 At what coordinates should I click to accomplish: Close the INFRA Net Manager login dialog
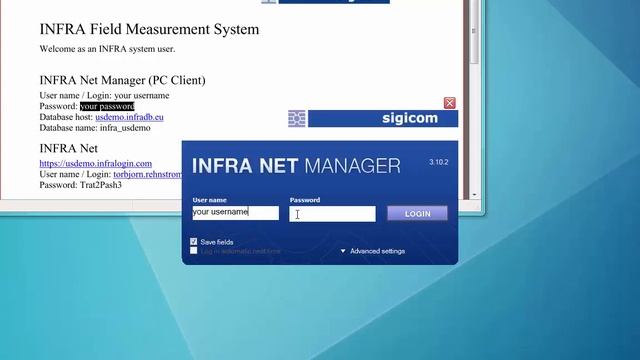pos(449,103)
